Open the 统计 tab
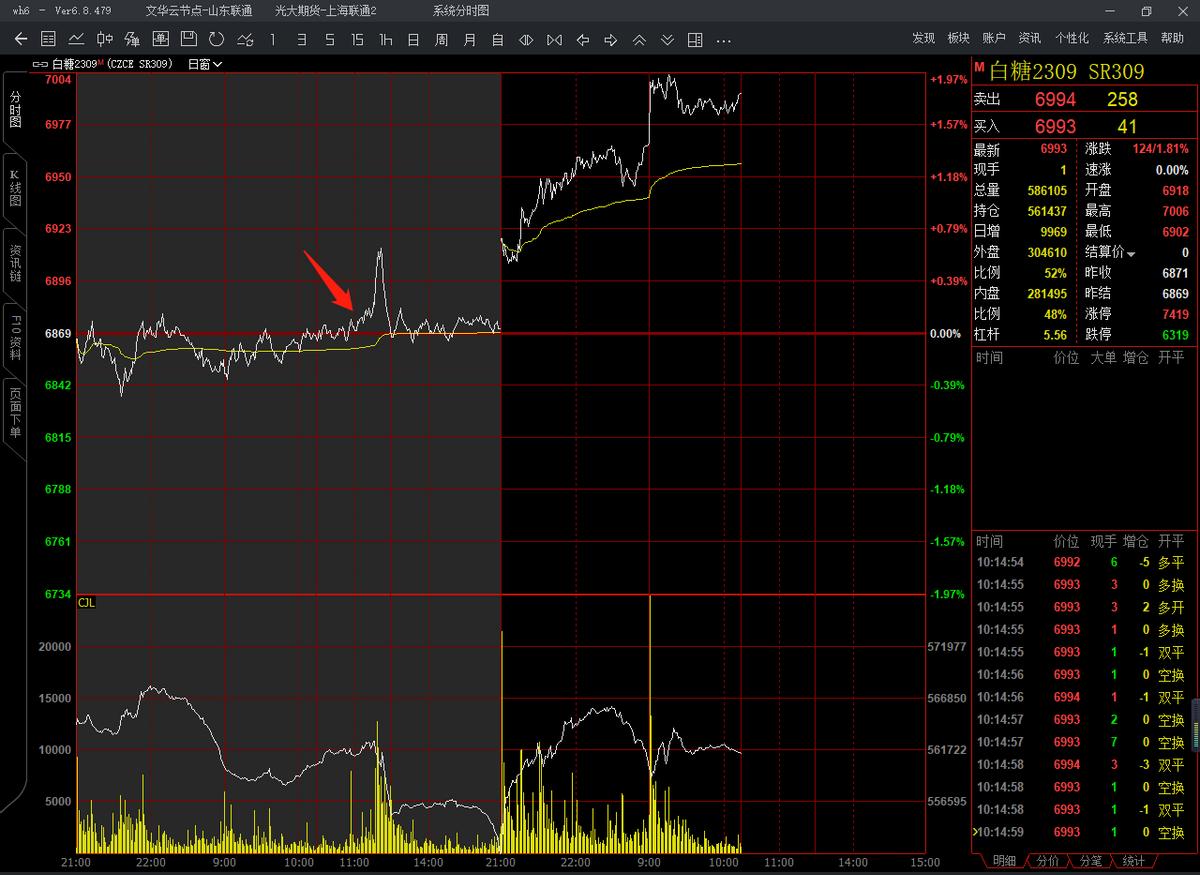The image size is (1200, 875). (1133, 861)
